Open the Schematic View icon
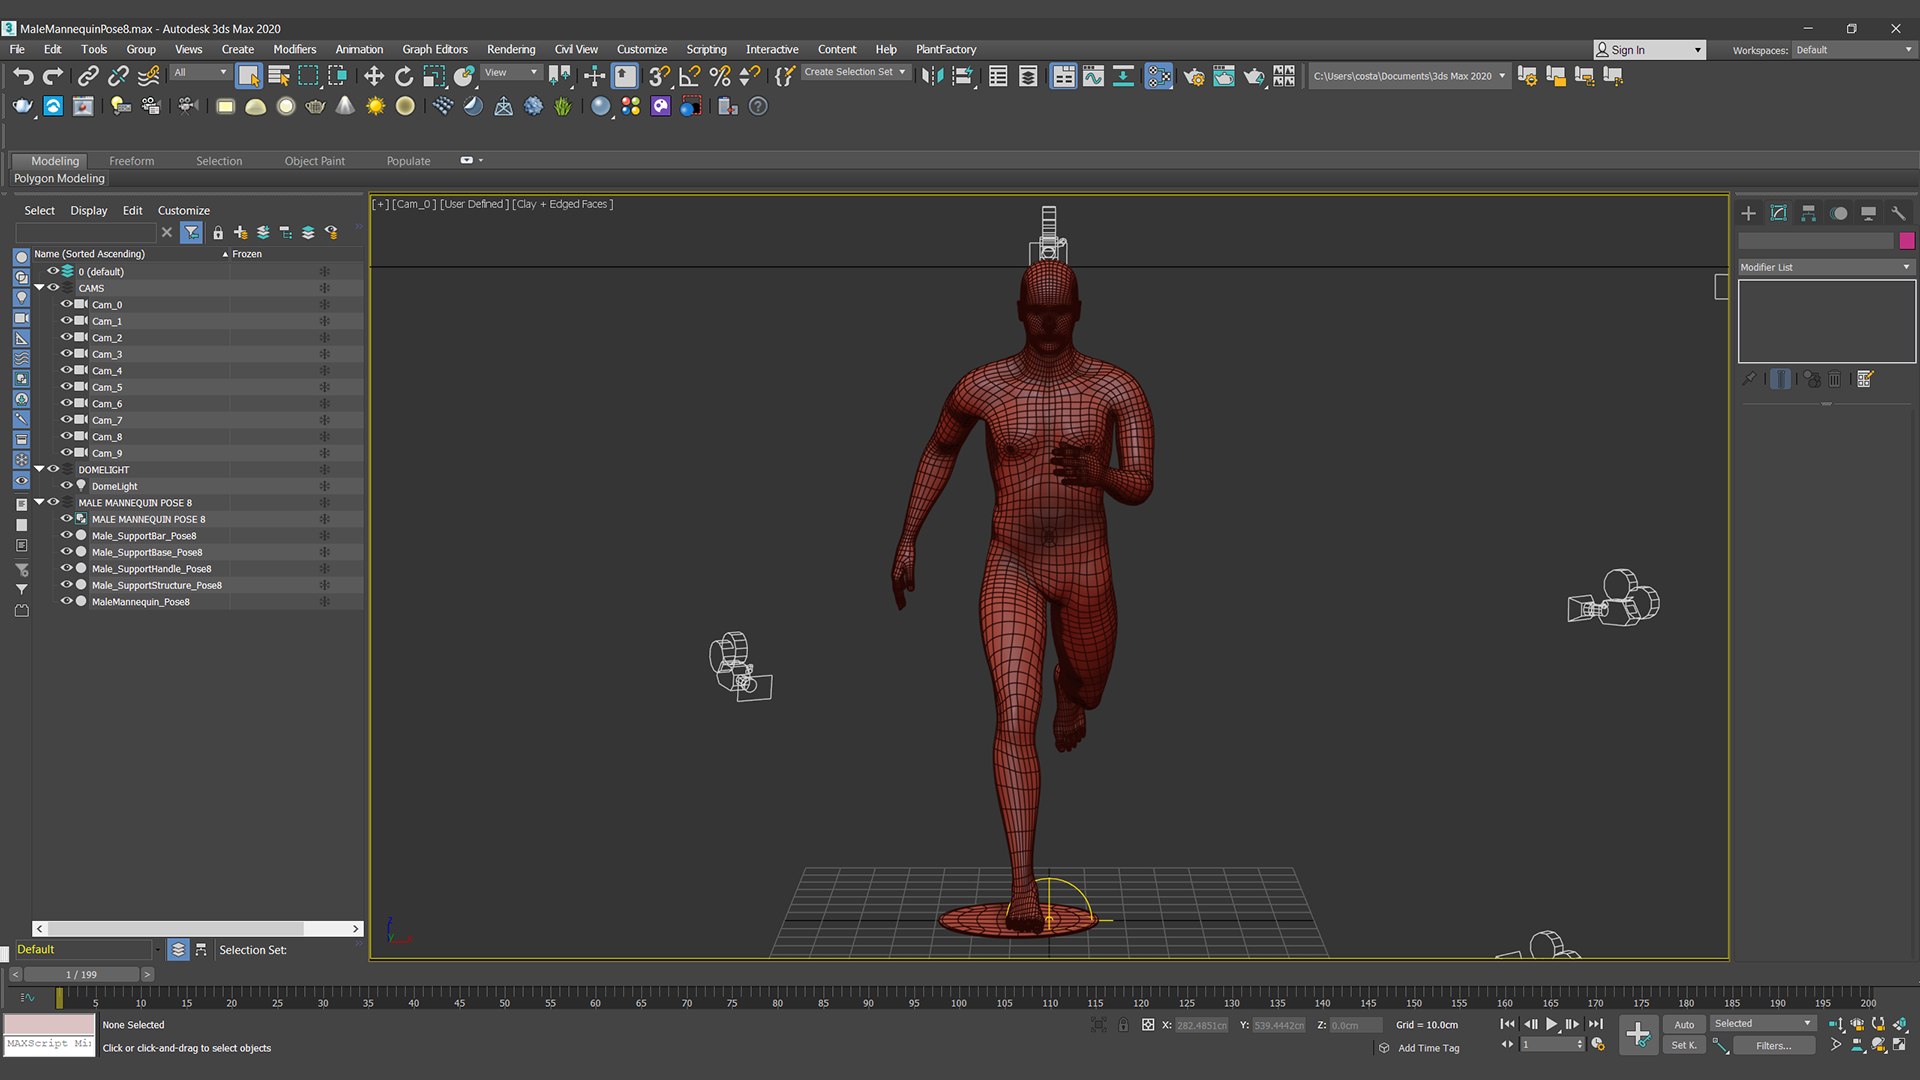 (x=1124, y=76)
